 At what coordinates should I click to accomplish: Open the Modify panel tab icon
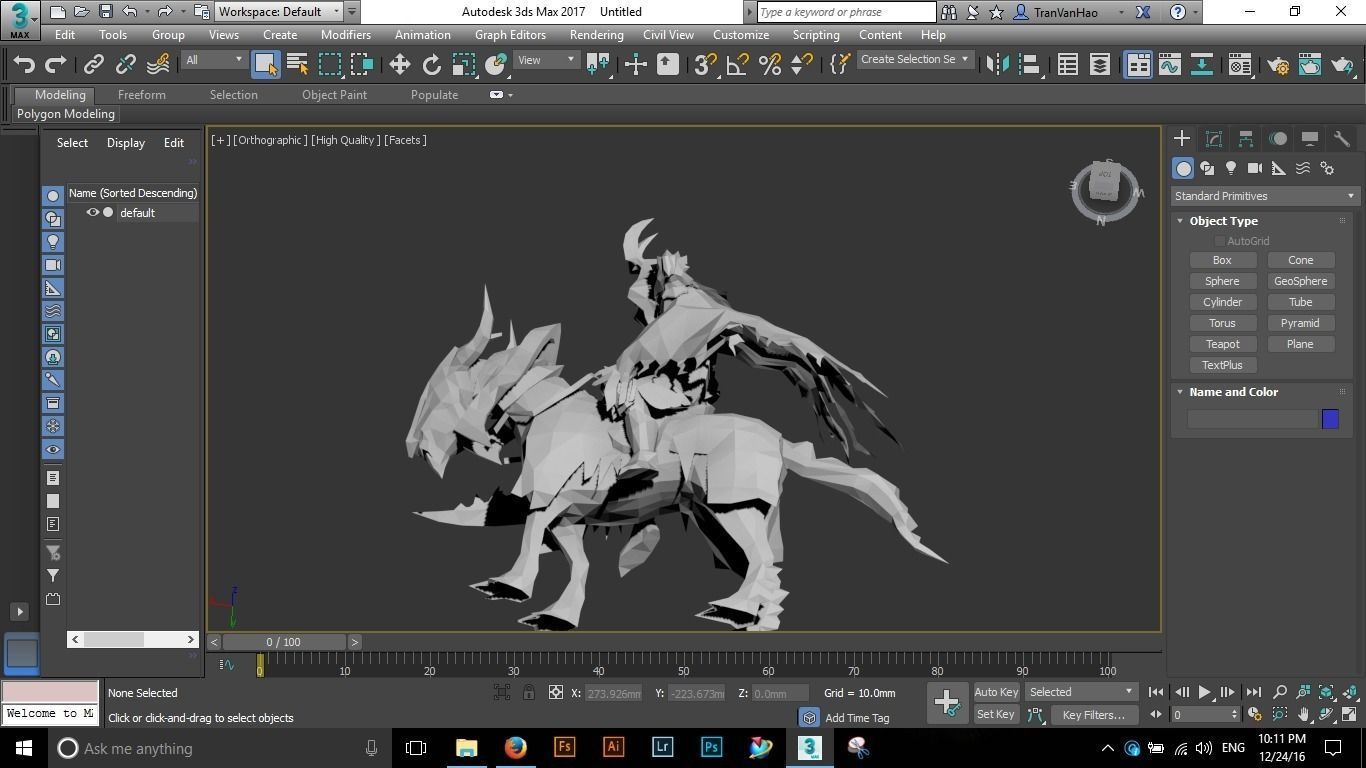[x=1214, y=139]
